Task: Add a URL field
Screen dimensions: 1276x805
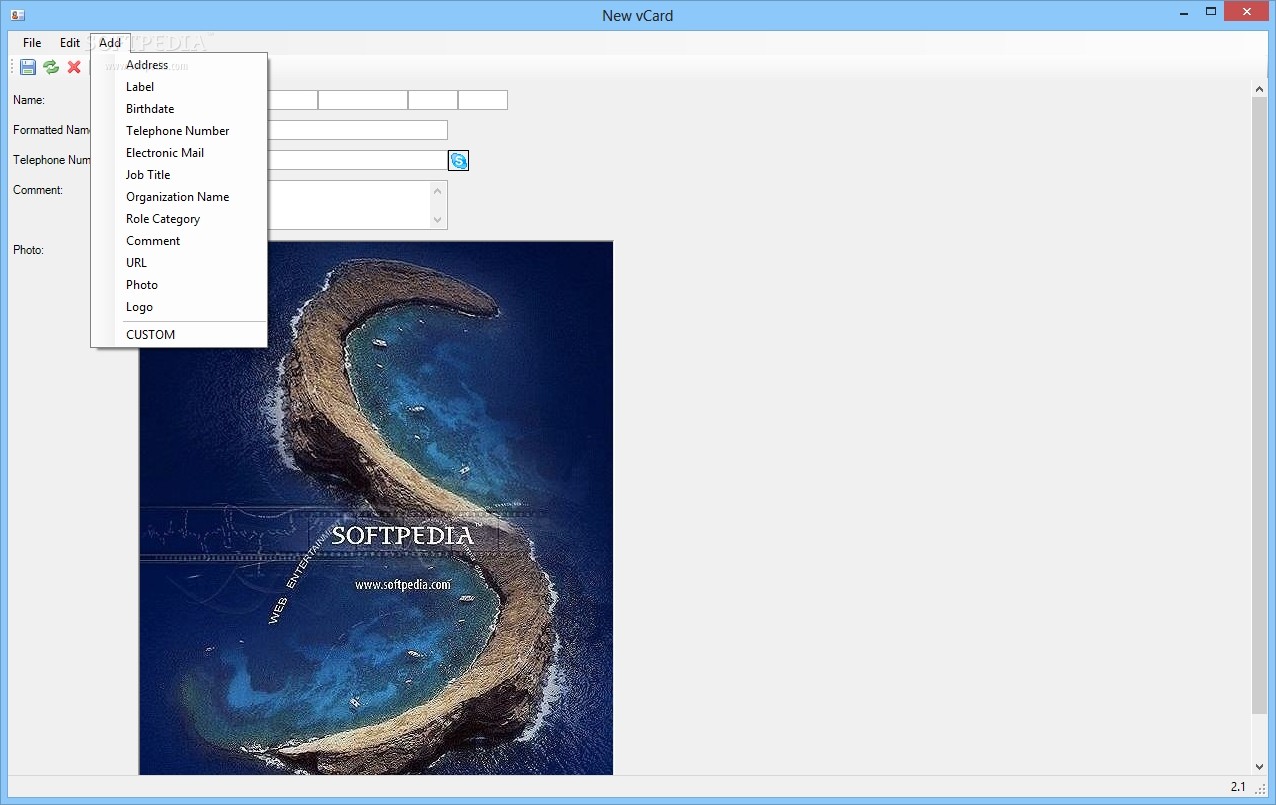Action: click(179, 263)
